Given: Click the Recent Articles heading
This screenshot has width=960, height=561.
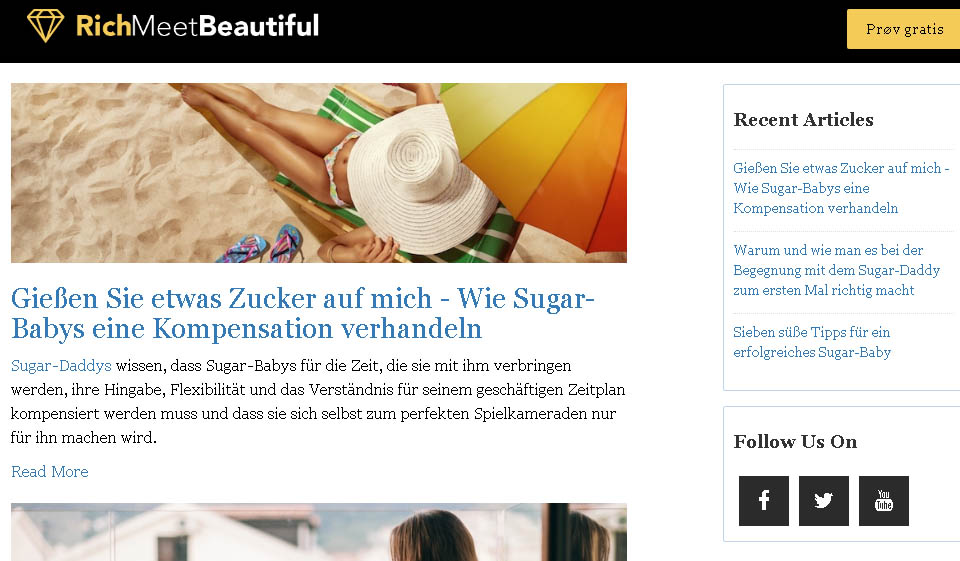Looking at the screenshot, I should 803,119.
